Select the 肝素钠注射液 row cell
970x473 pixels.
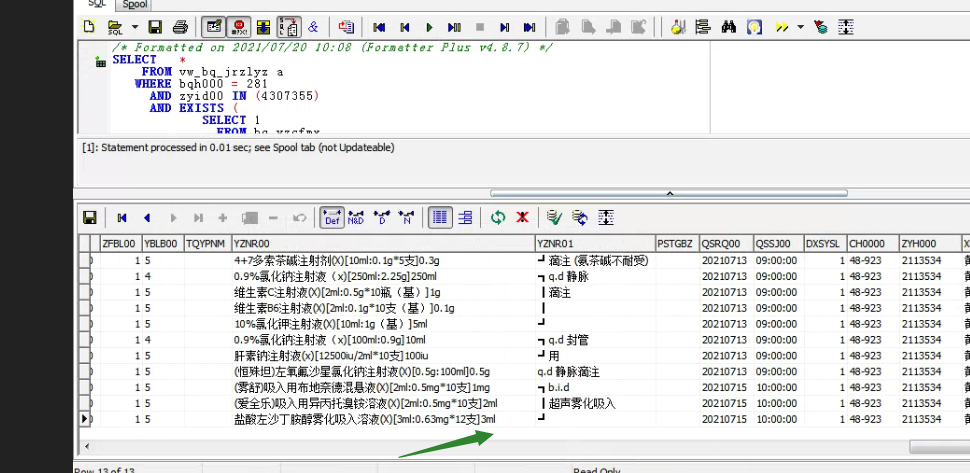click(x=383, y=356)
